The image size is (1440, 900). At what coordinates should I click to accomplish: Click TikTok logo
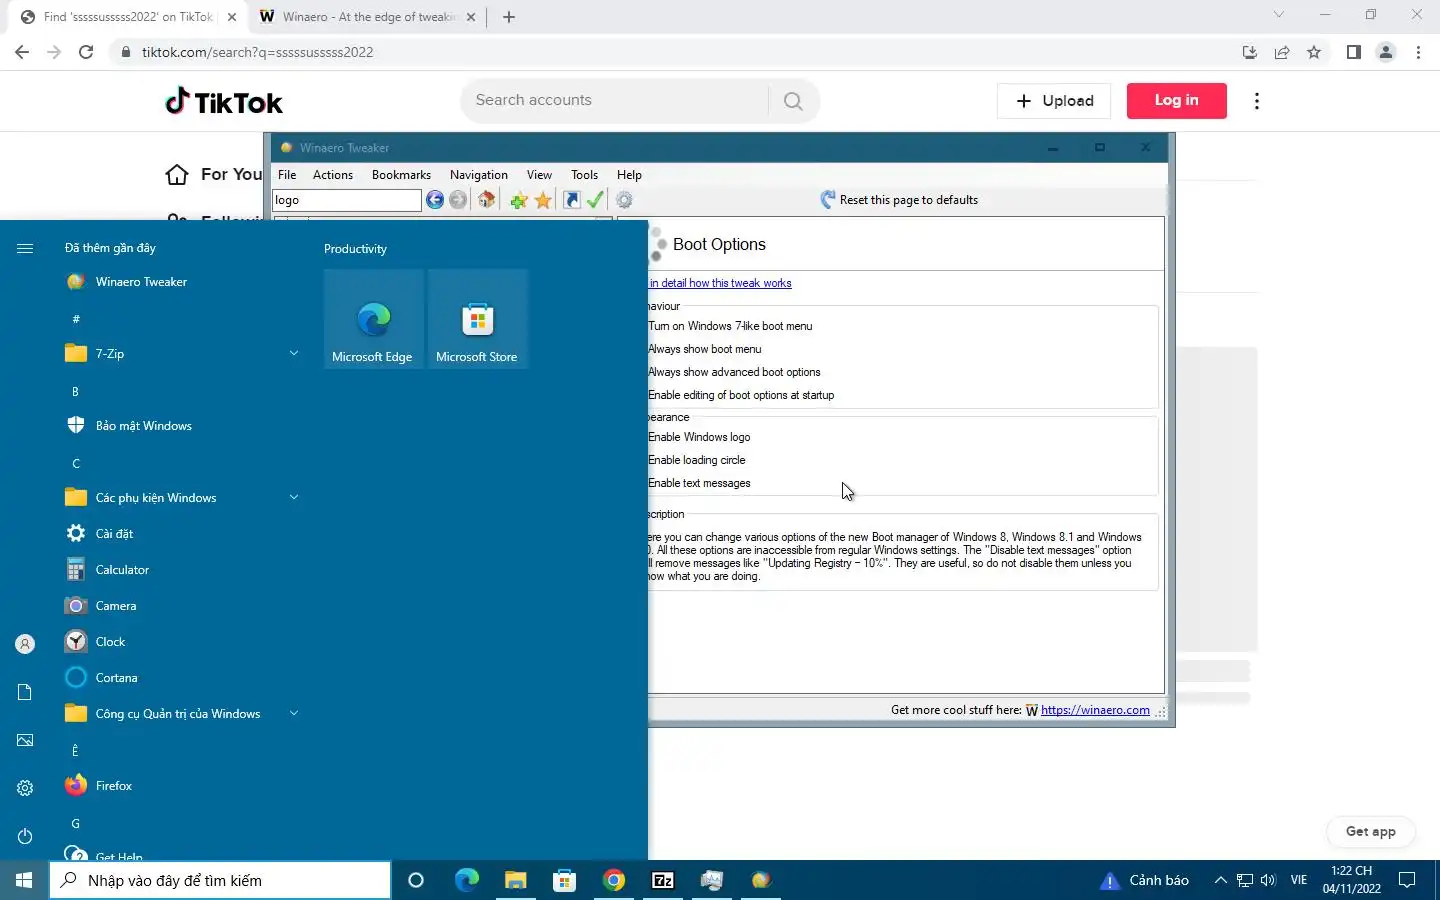[x=224, y=101]
